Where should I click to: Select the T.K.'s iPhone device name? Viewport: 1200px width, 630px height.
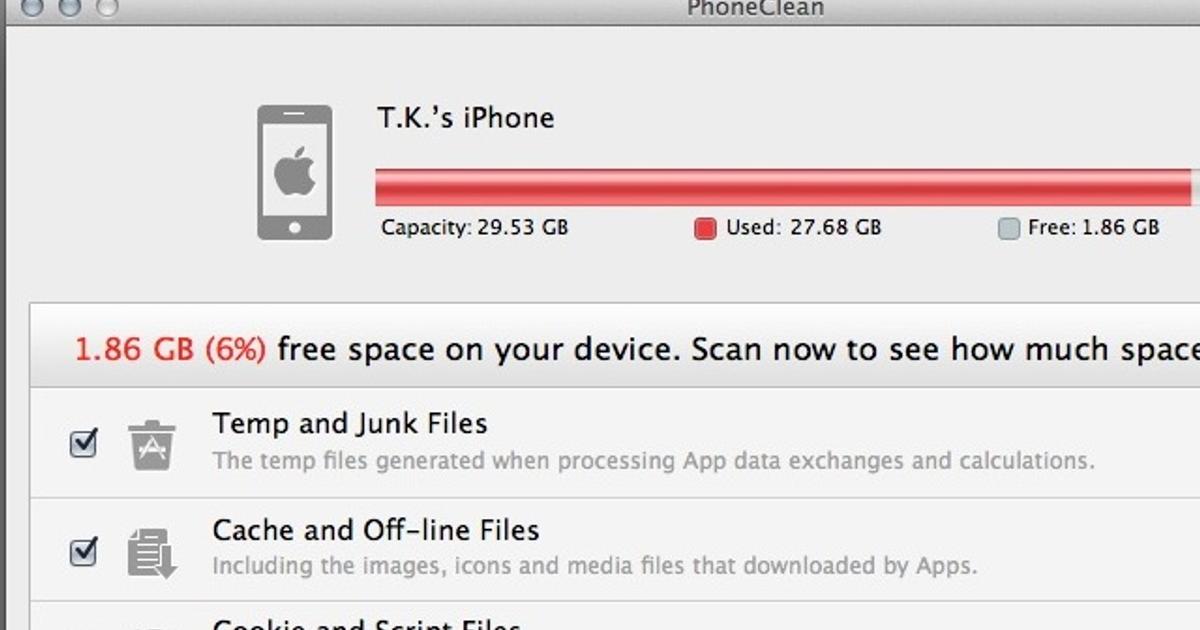point(465,118)
